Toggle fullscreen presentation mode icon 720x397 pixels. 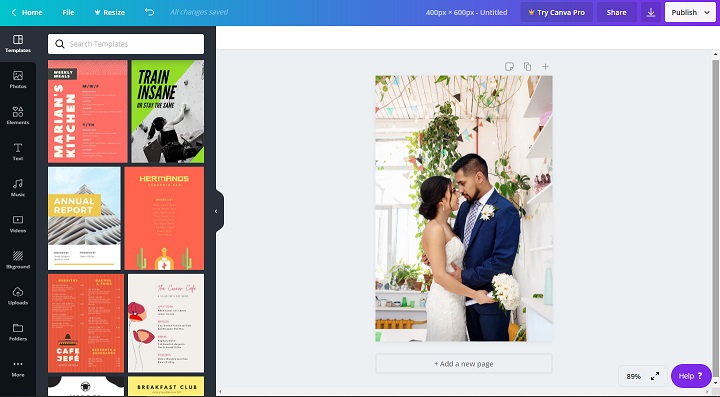pyautogui.click(x=655, y=376)
